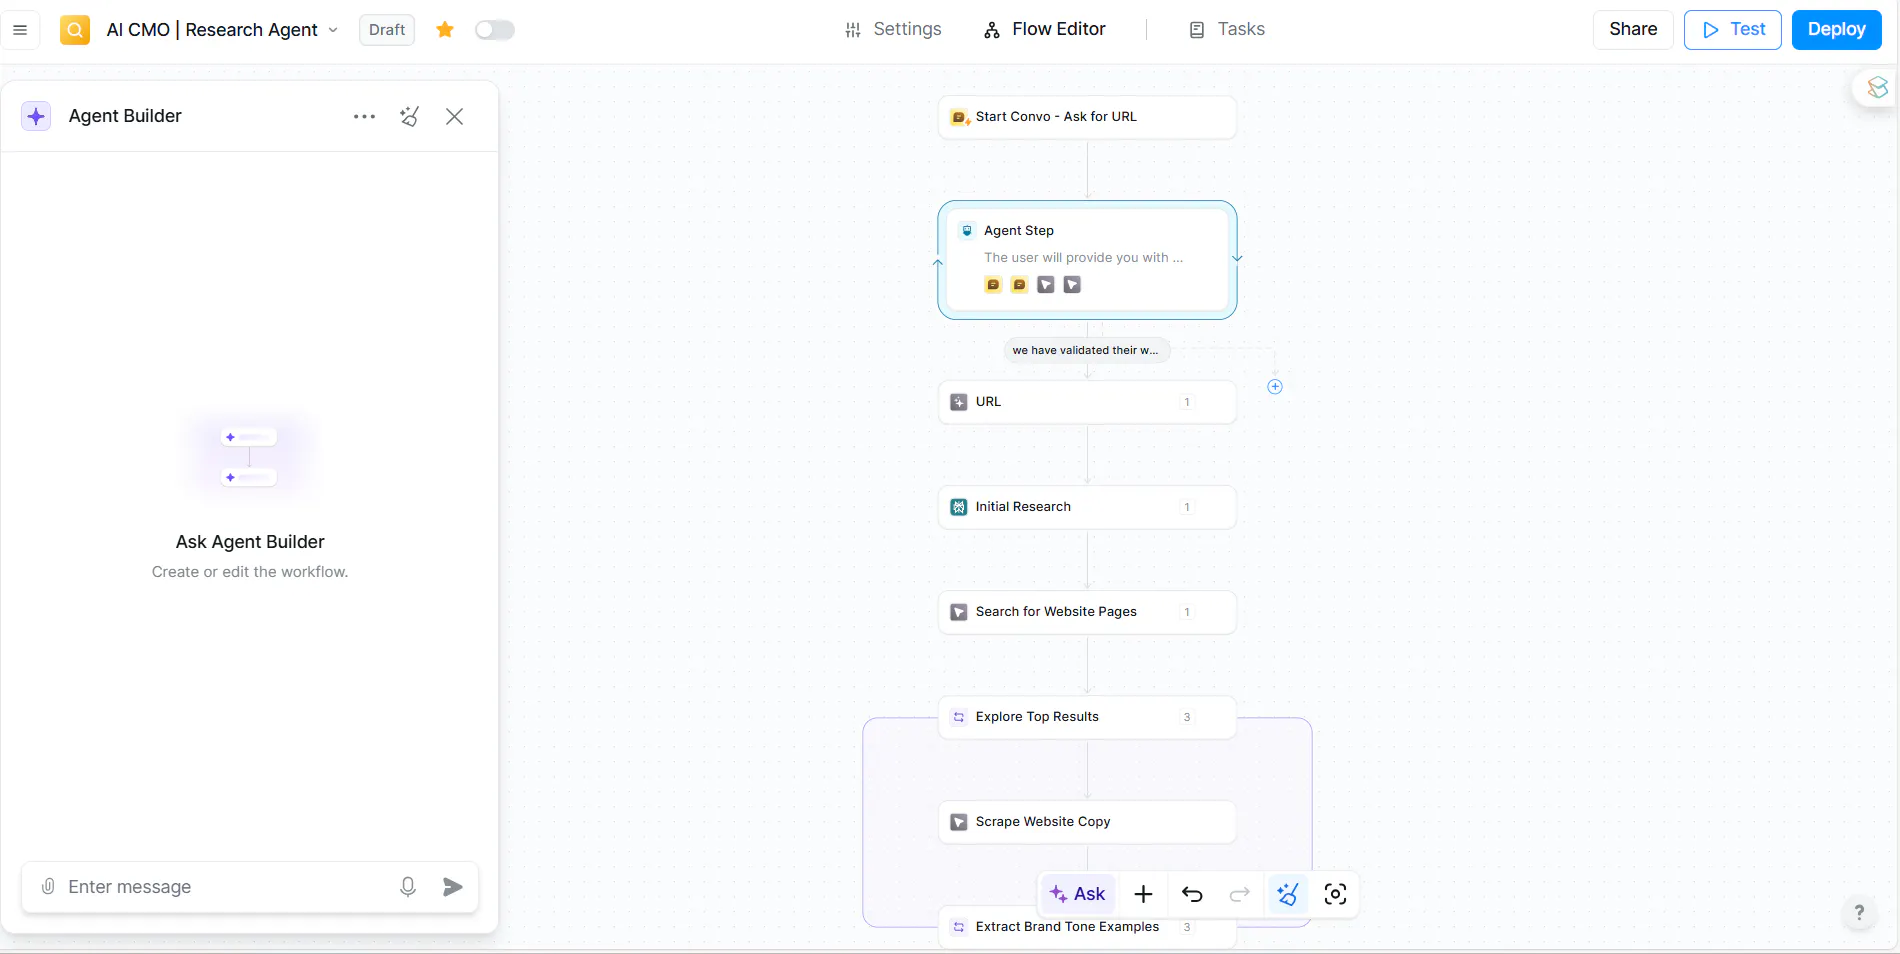Click the Ask button in canvas toolbar

(x=1078, y=894)
